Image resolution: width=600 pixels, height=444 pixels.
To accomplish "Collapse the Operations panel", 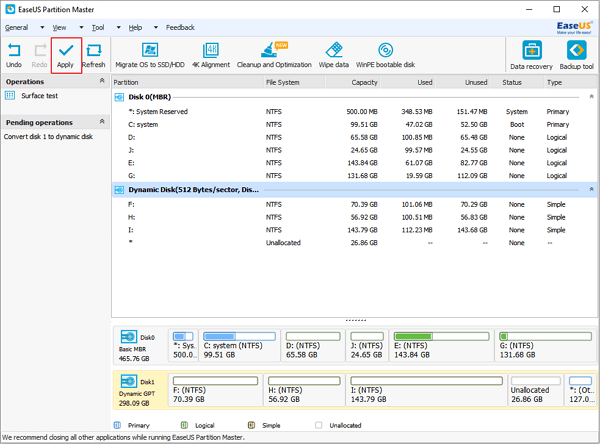I will [102, 80].
